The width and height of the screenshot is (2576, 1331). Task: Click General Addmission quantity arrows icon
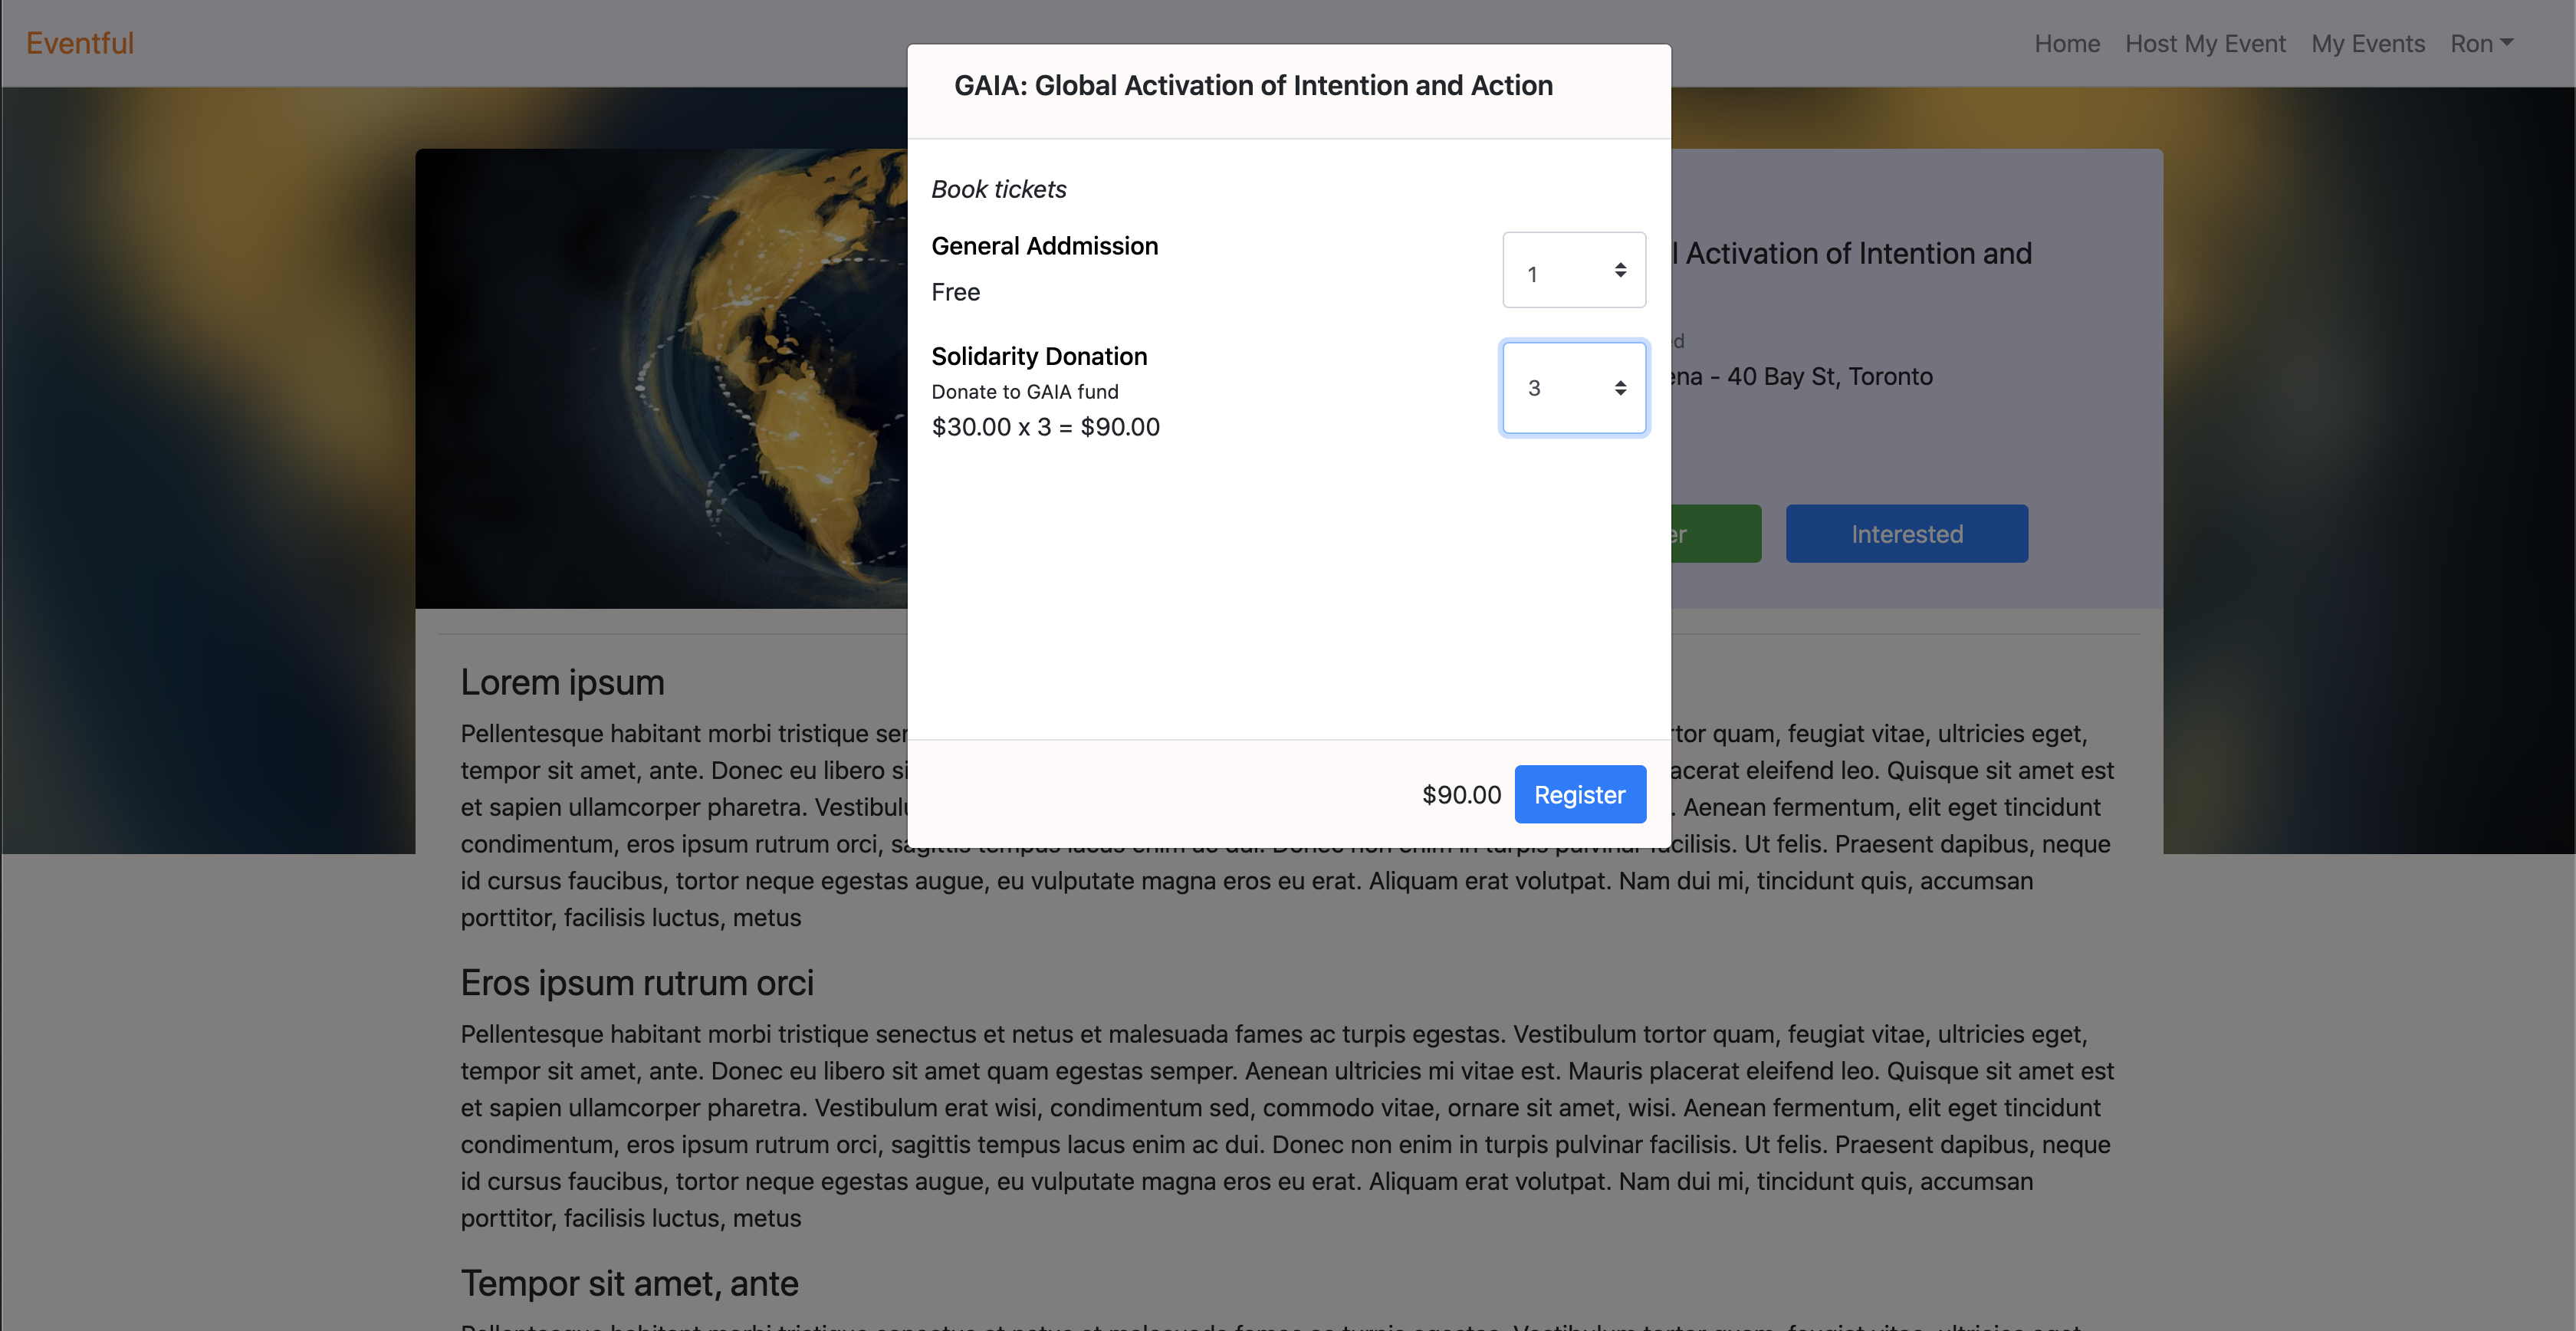click(x=1620, y=271)
